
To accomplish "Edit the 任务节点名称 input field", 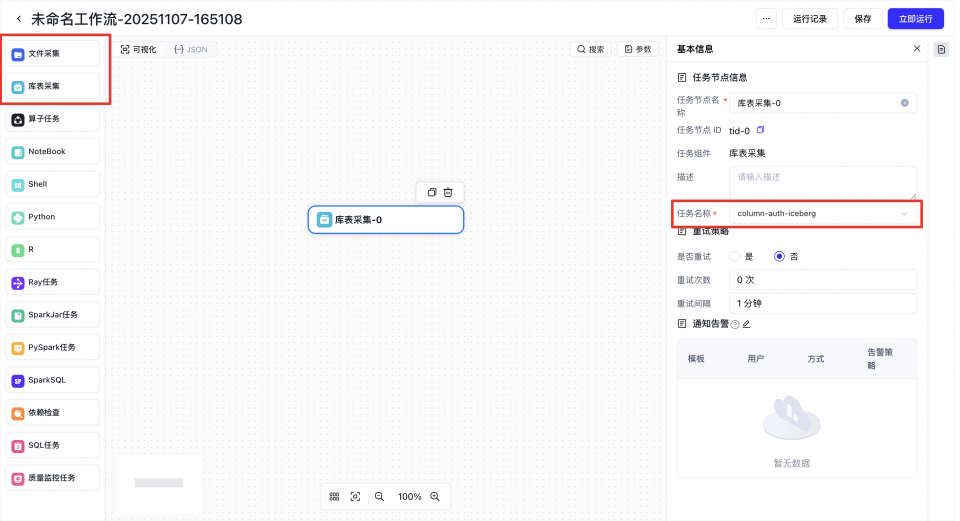I will click(822, 103).
